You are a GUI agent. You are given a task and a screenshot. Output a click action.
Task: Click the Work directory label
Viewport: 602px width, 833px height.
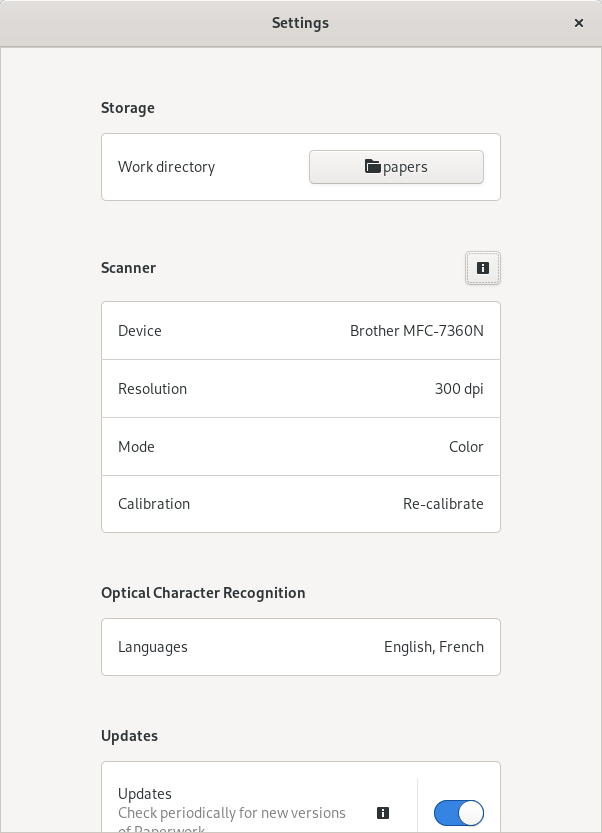coord(166,167)
